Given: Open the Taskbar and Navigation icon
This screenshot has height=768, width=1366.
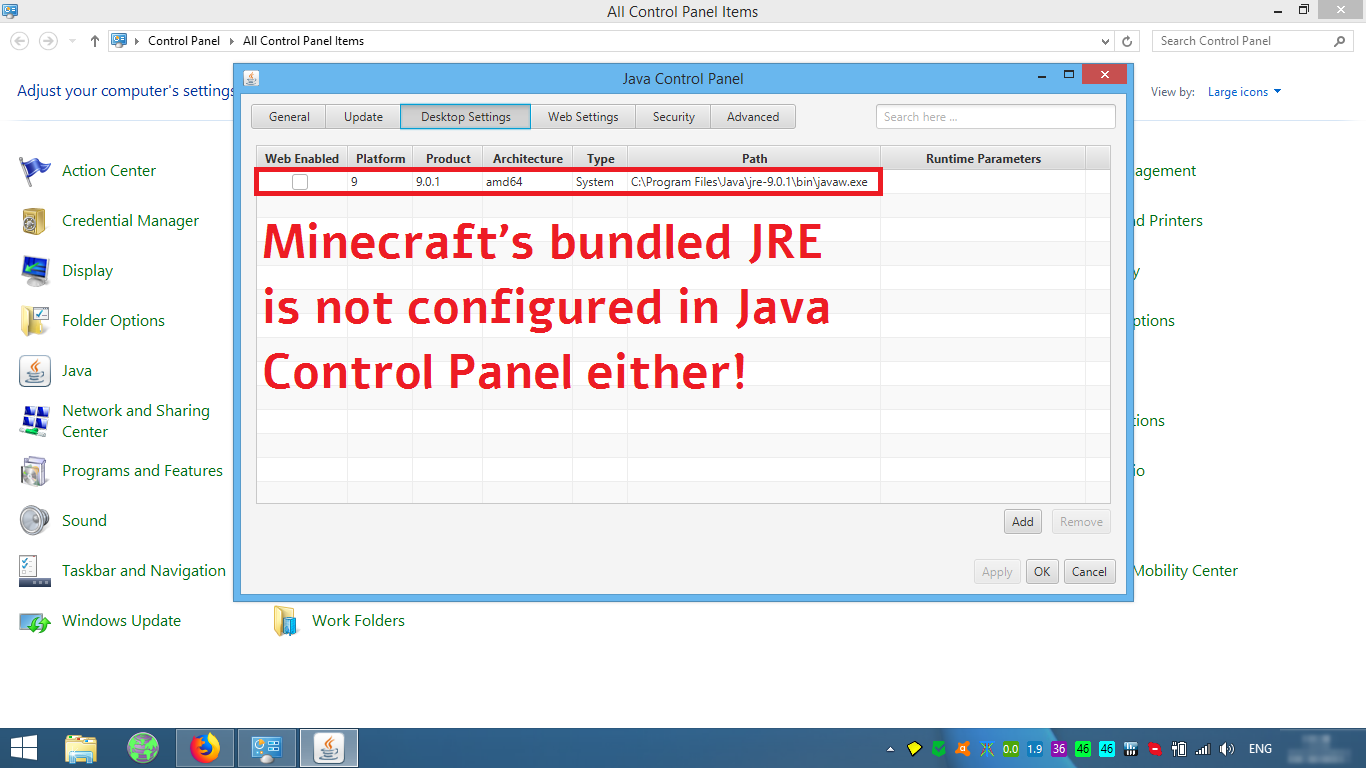Looking at the screenshot, I should 35,571.
